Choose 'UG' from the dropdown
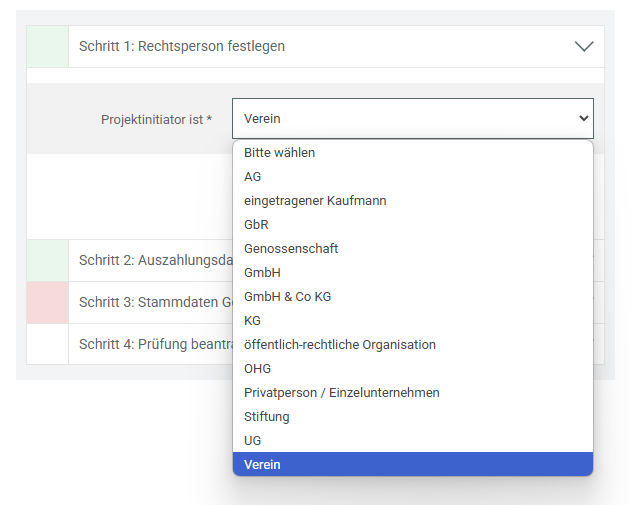Screen dimensions: 632x505 coord(252,441)
